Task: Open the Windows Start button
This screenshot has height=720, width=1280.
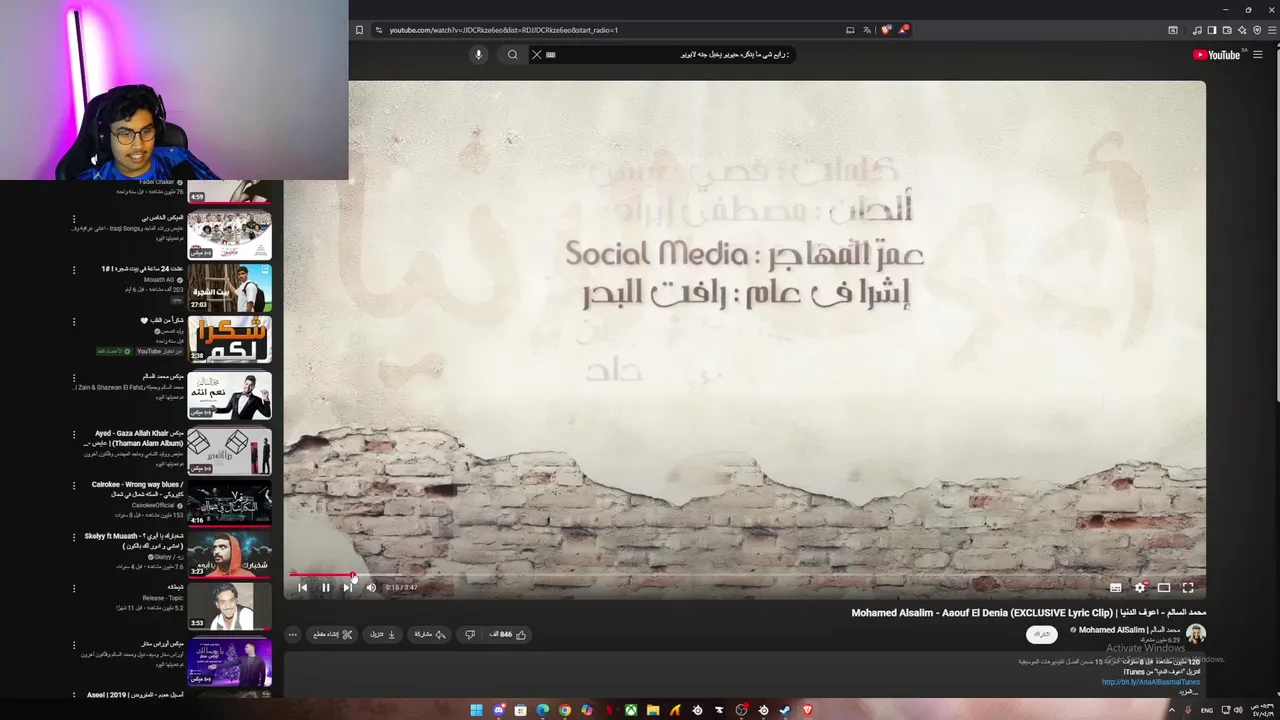Action: [477, 710]
